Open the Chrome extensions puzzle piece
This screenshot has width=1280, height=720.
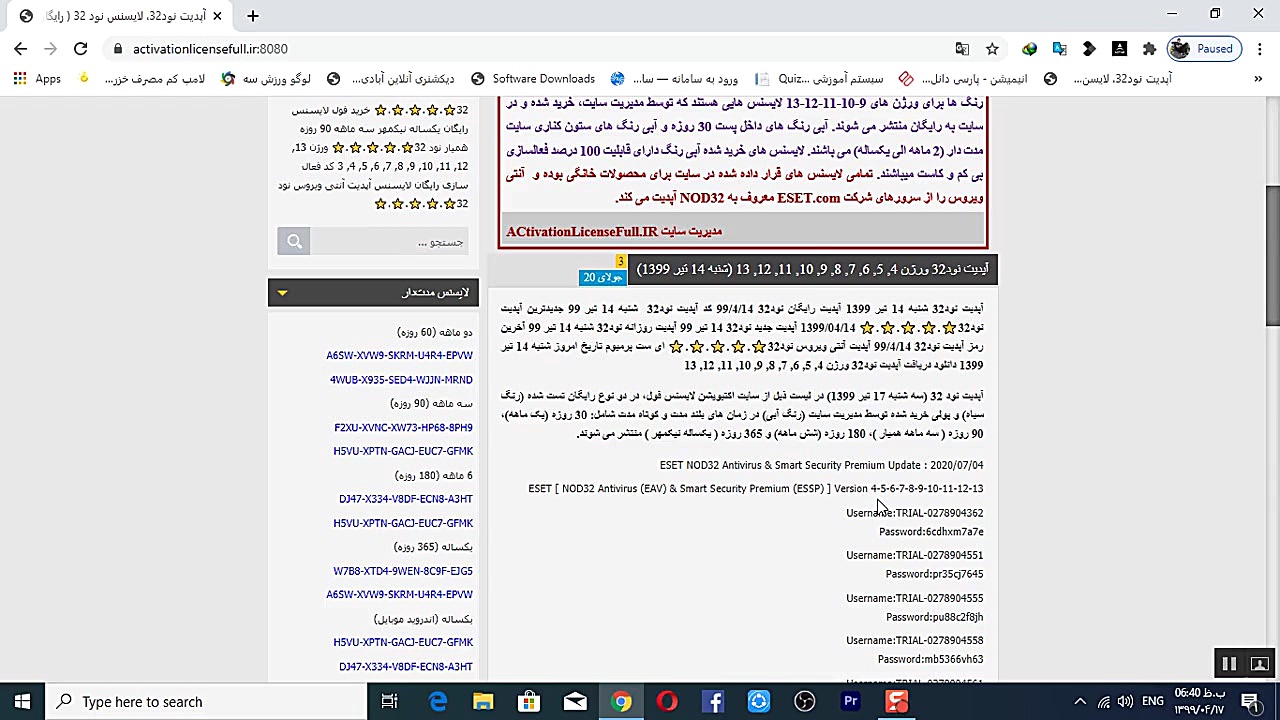pos(1149,48)
